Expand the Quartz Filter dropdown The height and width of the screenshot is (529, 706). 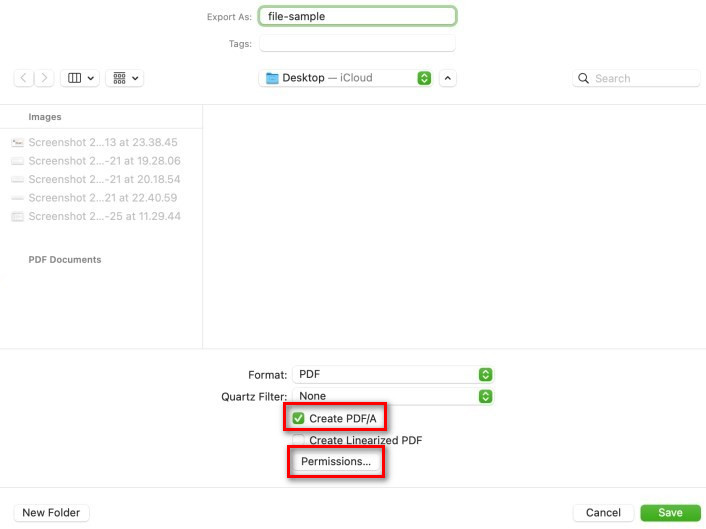tap(393, 396)
